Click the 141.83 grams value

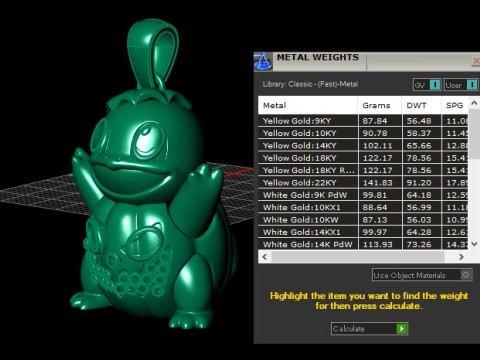(377, 182)
